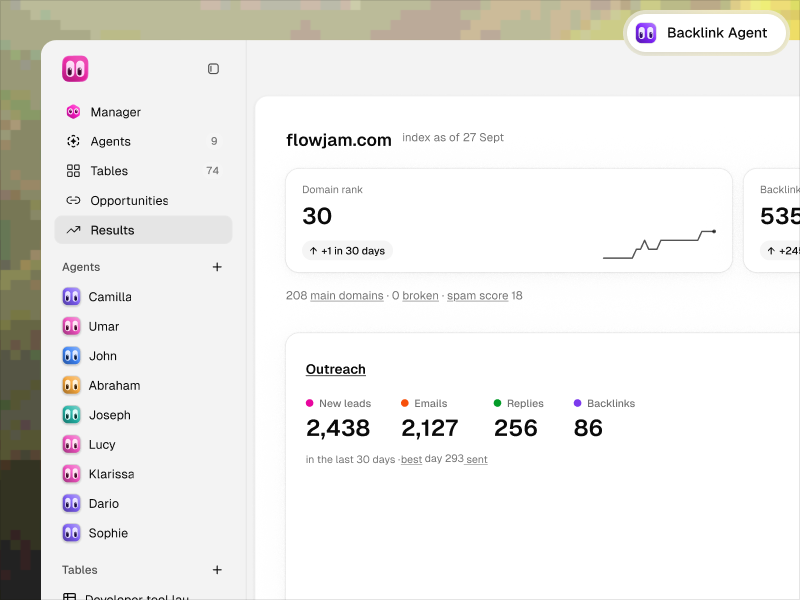The height and width of the screenshot is (600, 800).
Task: Select the Results navigation item
Action: pos(143,230)
